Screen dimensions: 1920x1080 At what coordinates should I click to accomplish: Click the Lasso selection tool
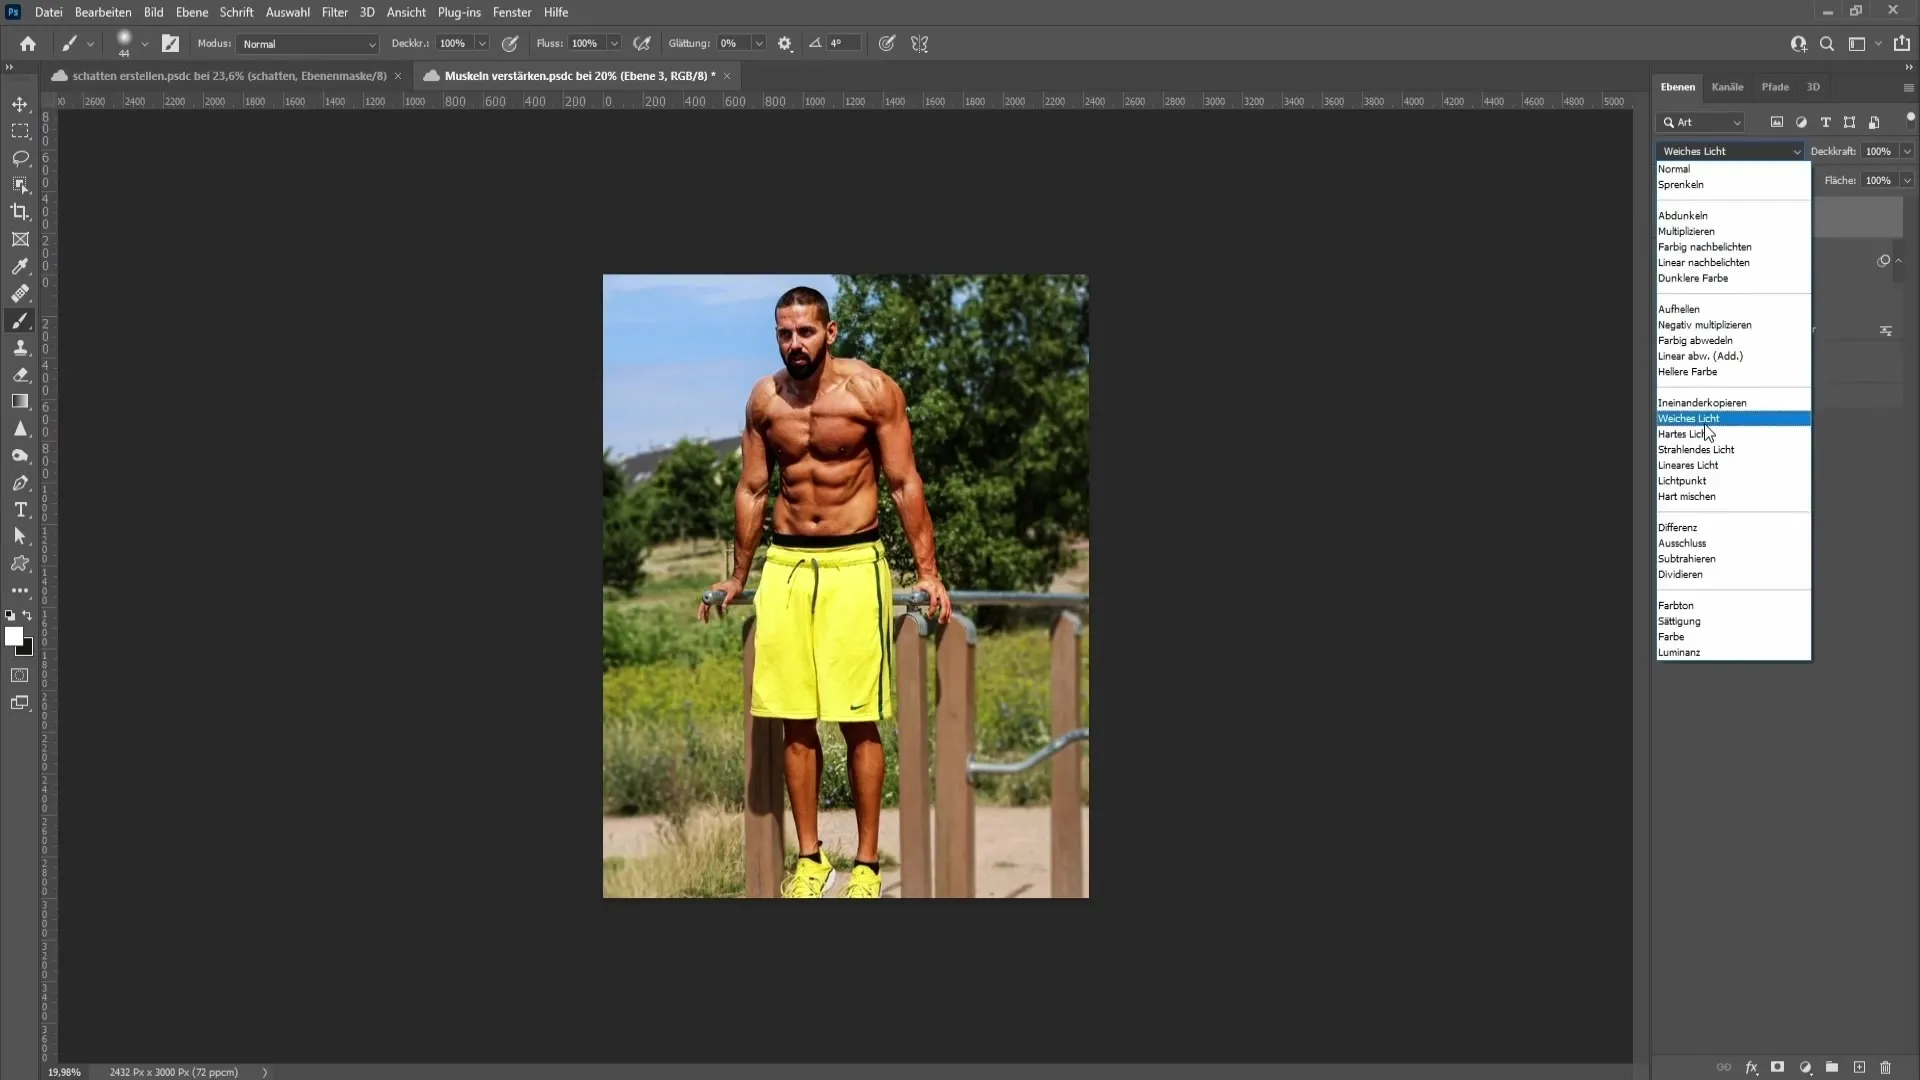coord(20,157)
